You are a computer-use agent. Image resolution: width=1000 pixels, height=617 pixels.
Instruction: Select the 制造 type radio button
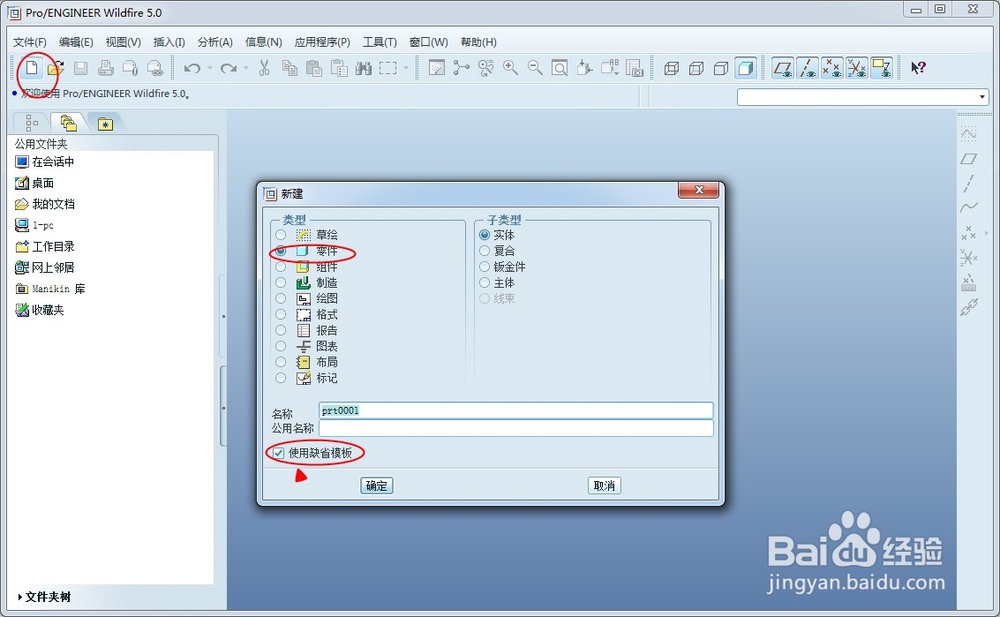[281, 283]
